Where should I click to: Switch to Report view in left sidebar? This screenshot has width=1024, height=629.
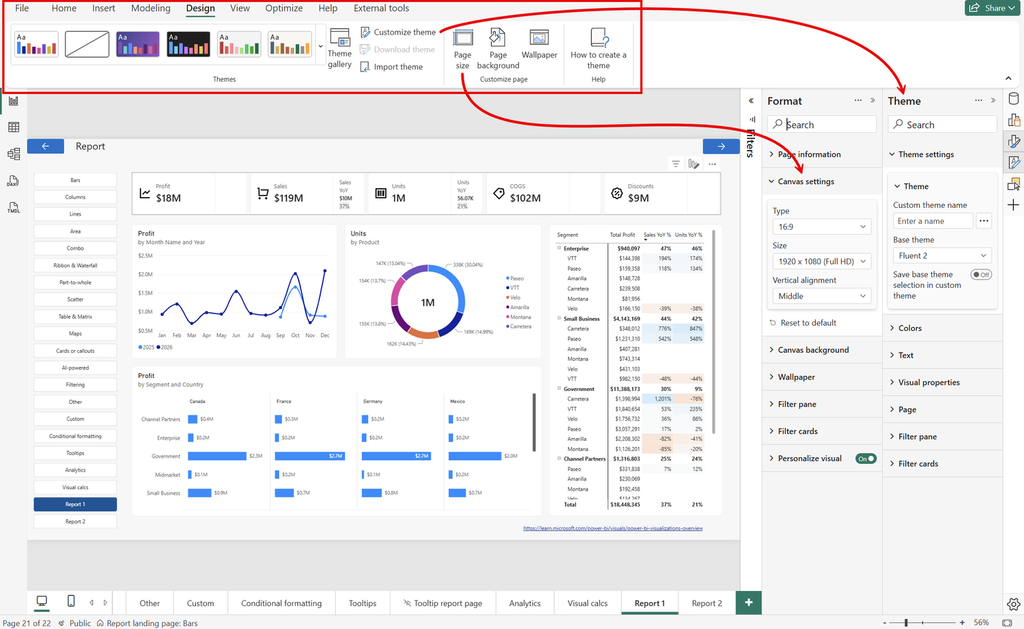13,101
